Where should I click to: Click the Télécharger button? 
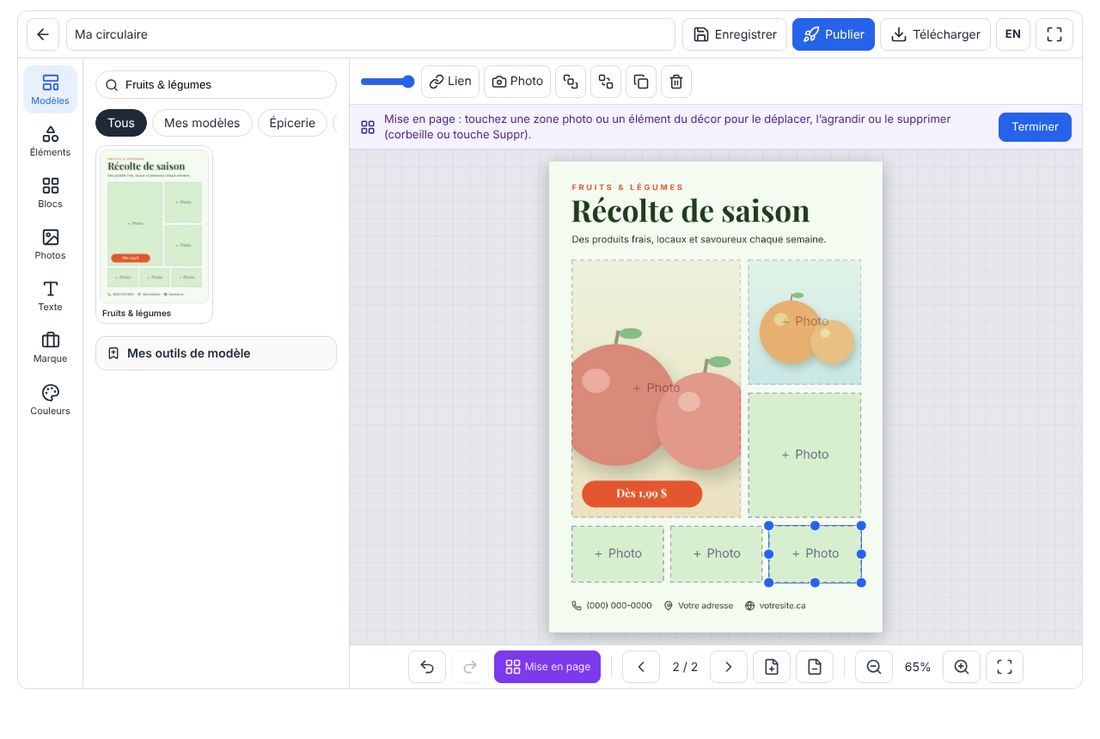[935, 34]
